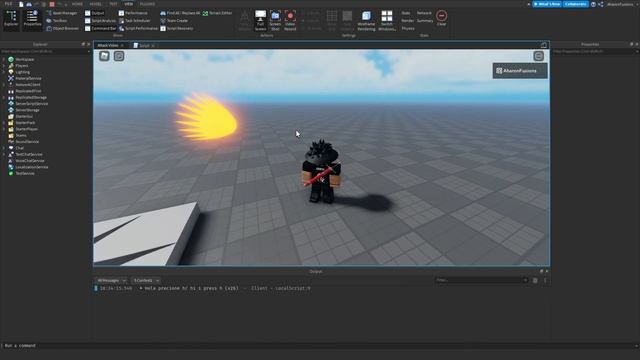Open Script Recovery window

(x=176, y=29)
